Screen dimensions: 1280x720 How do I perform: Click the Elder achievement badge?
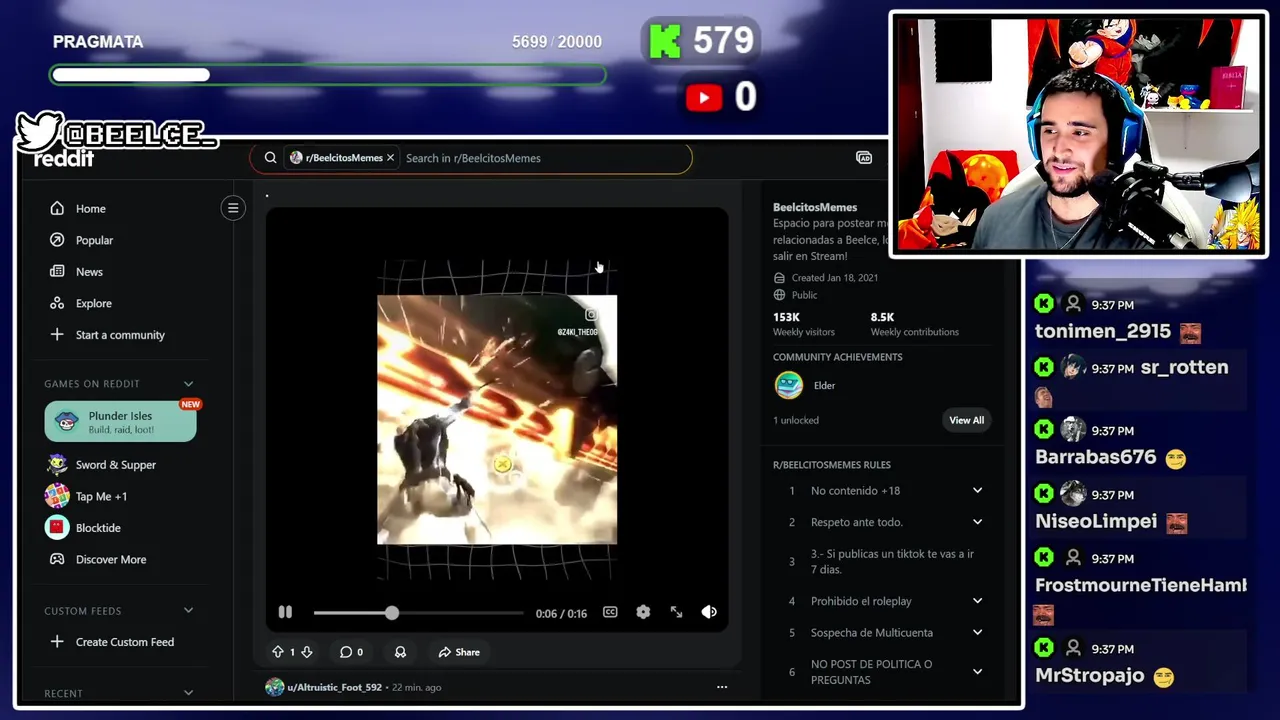[x=789, y=385]
